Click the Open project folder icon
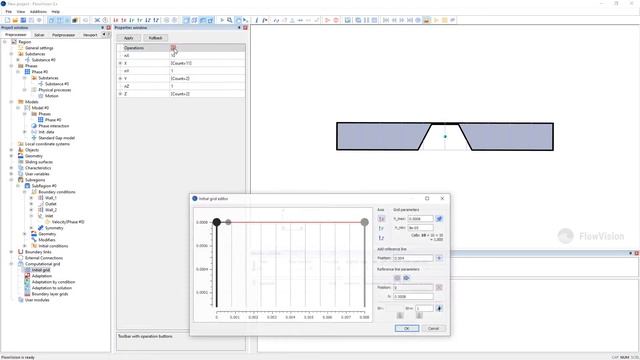Screen dimensions: 640x360 point(16,20)
